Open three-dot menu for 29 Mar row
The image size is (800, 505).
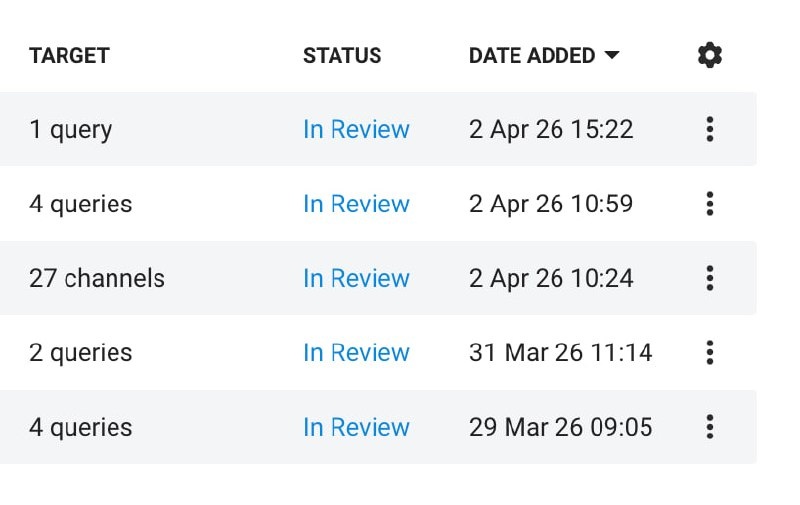click(x=710, y=427)
